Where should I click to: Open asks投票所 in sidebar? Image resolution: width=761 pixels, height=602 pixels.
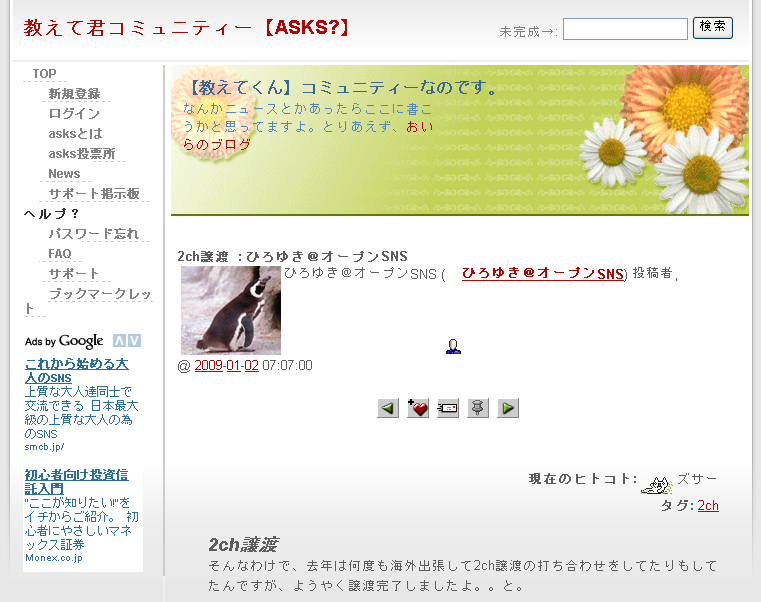pos(82,153)
